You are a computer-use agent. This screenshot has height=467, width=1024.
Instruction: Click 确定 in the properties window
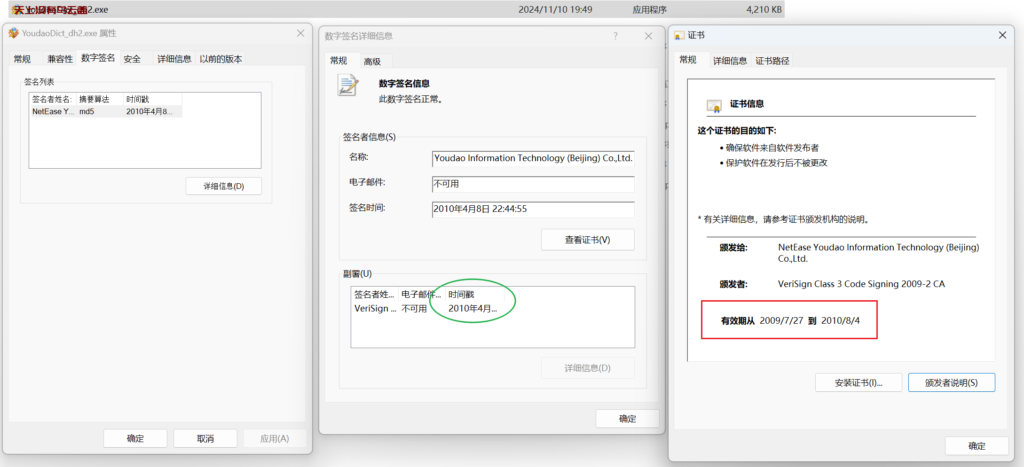pos(135,438)
